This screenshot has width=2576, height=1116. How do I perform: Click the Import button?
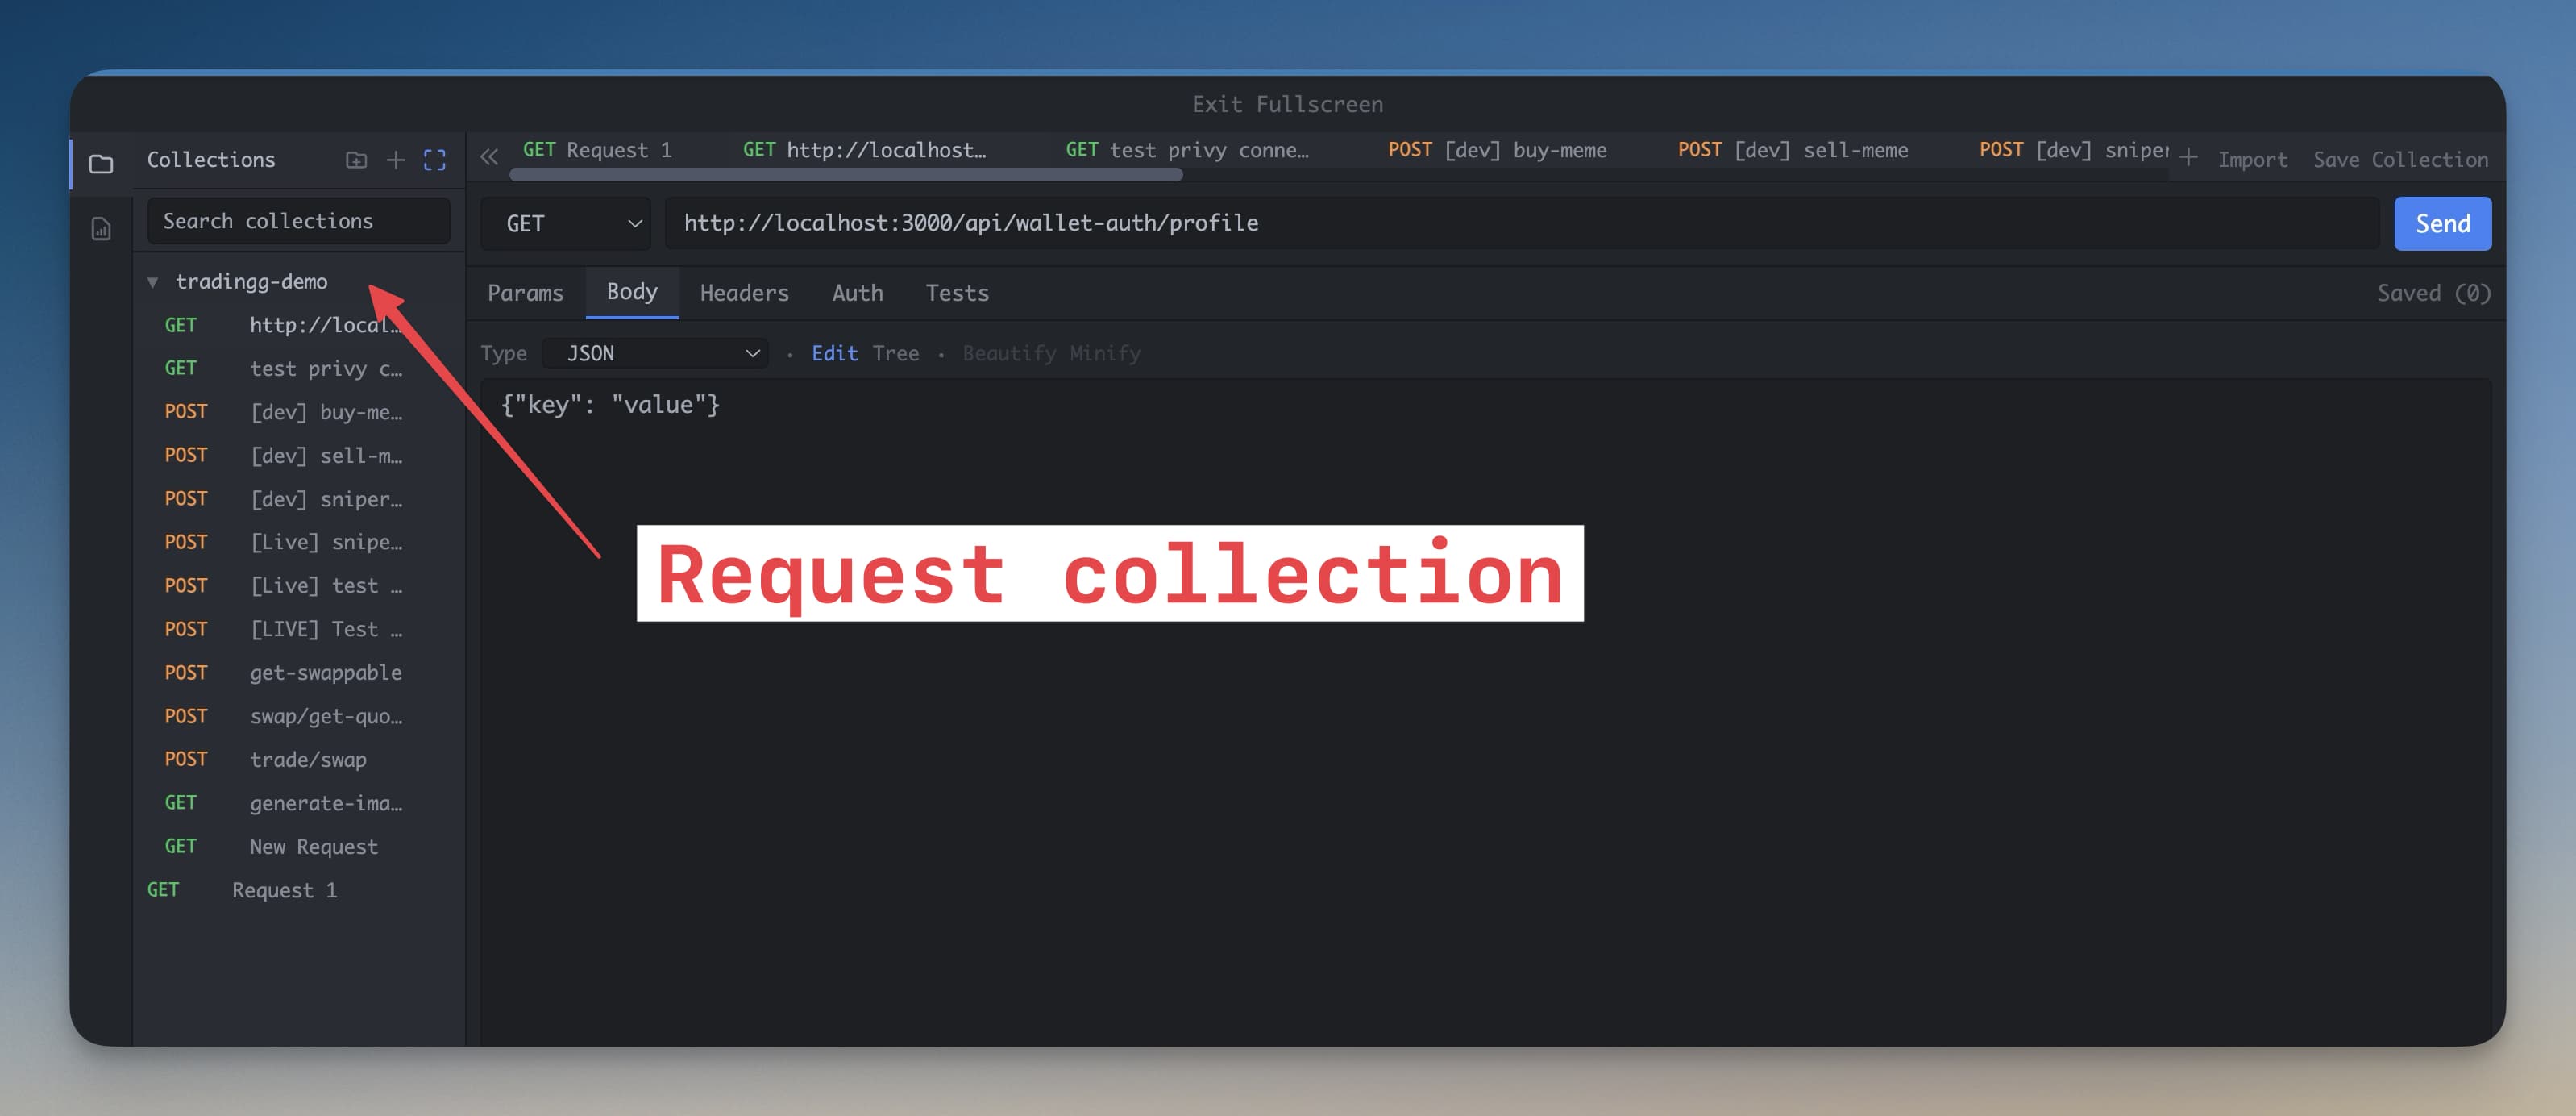click(2252, 160)
